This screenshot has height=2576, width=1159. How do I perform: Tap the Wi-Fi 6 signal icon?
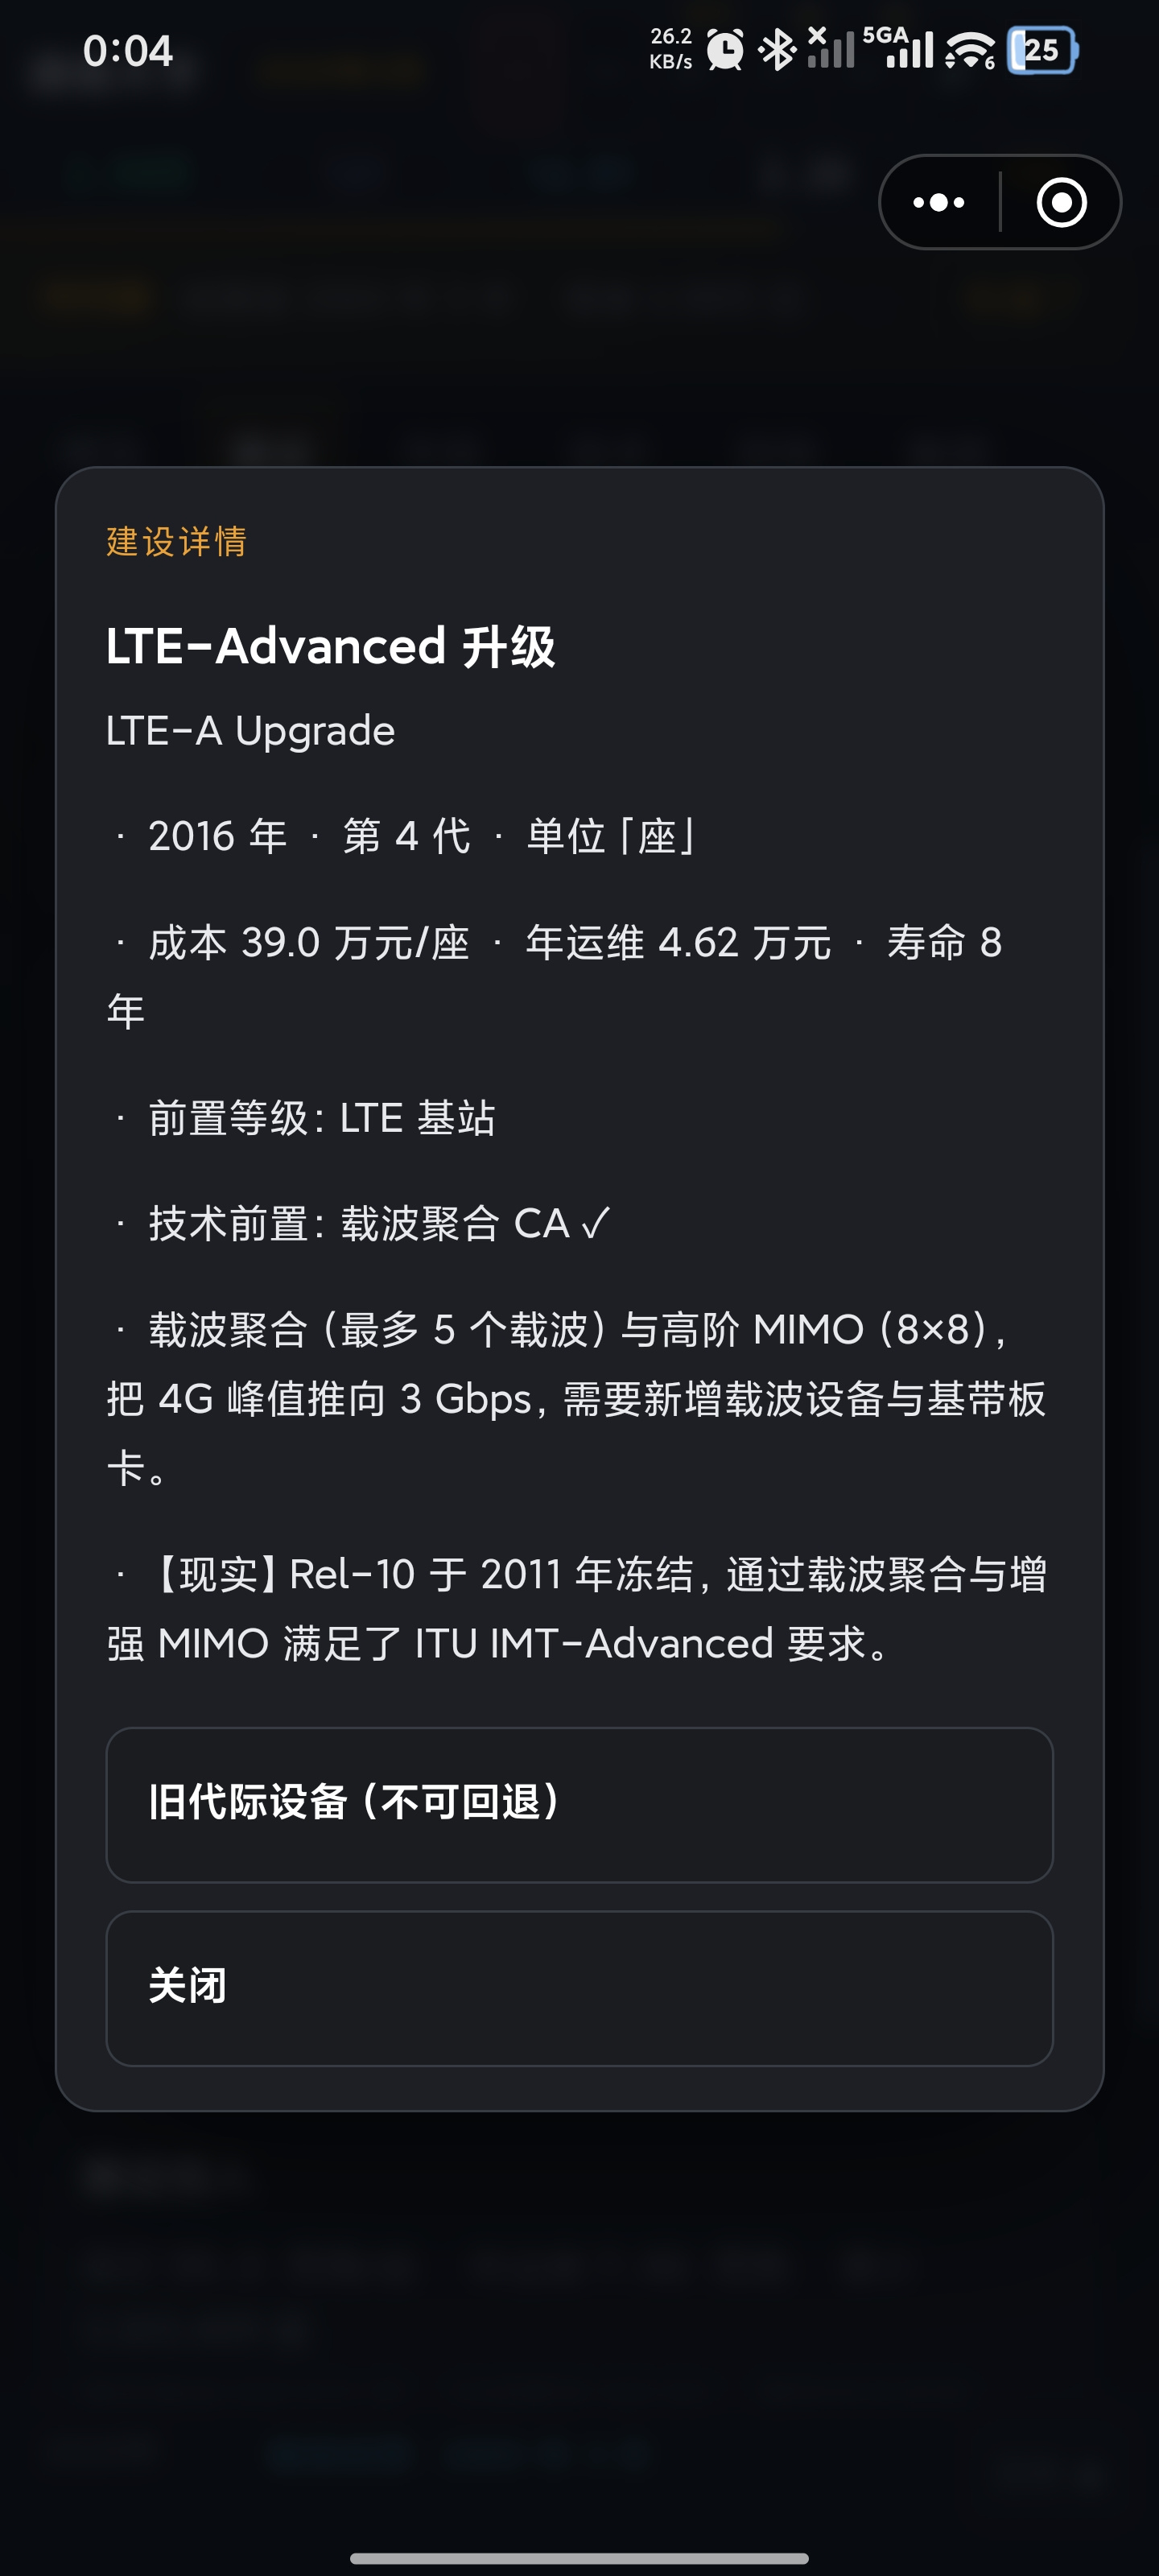click(x=970, y=50)
